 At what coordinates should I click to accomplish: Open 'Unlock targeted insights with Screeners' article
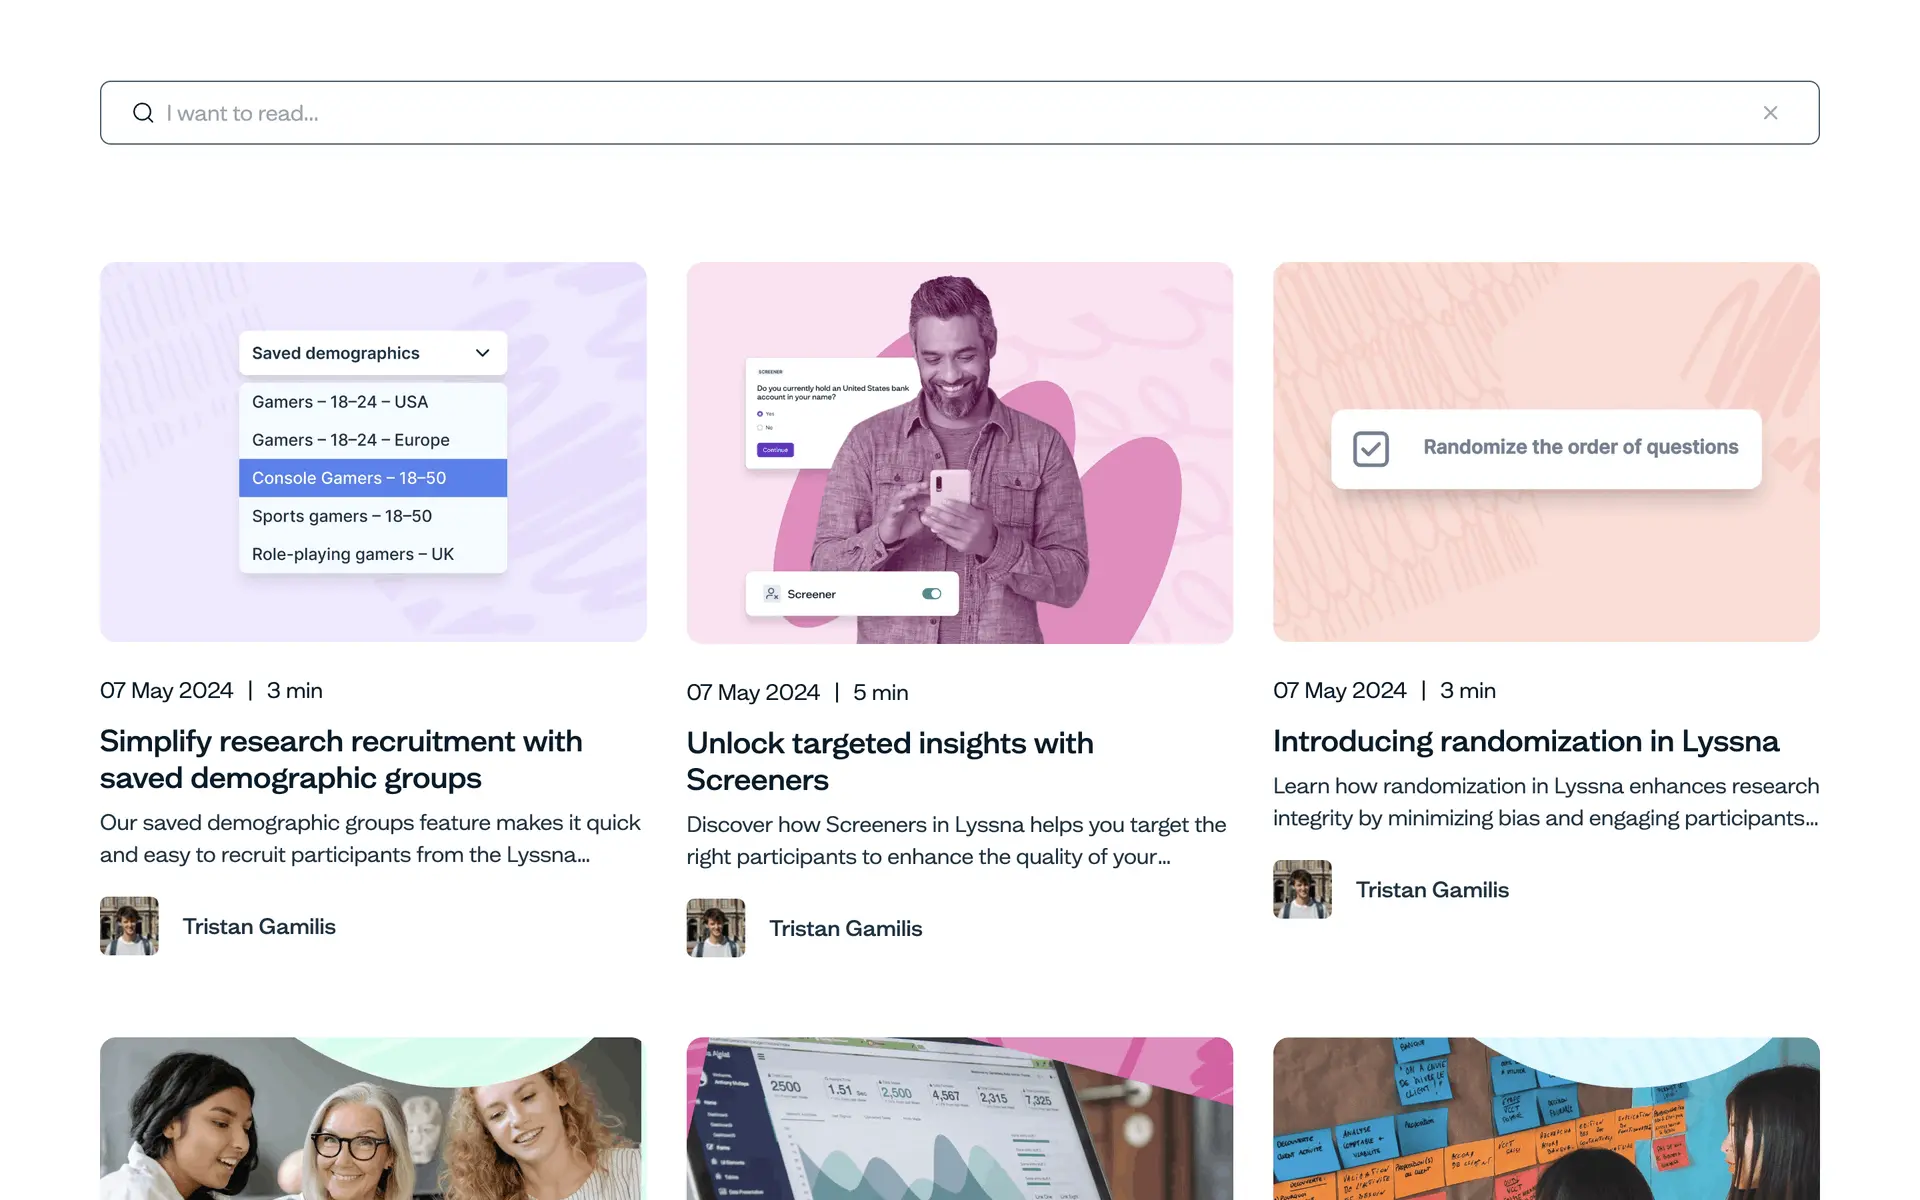[889, 761]
